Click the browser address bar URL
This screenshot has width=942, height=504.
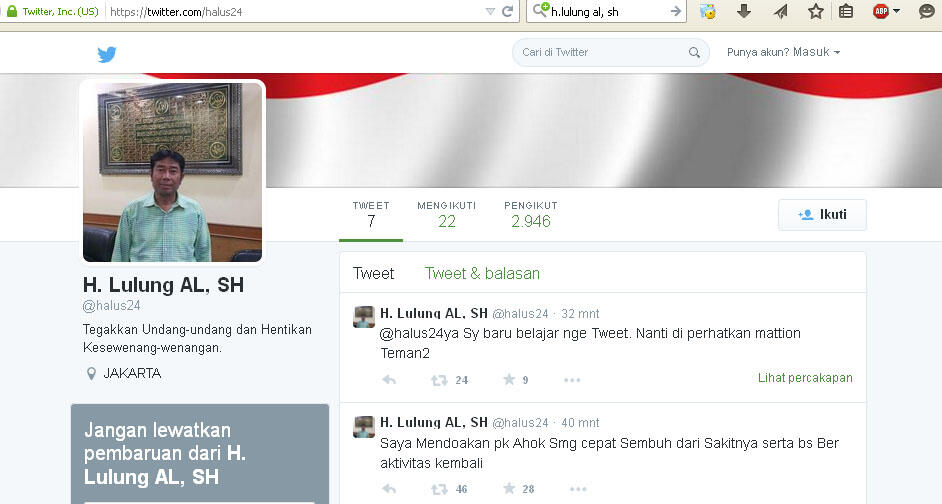(176, 11)
